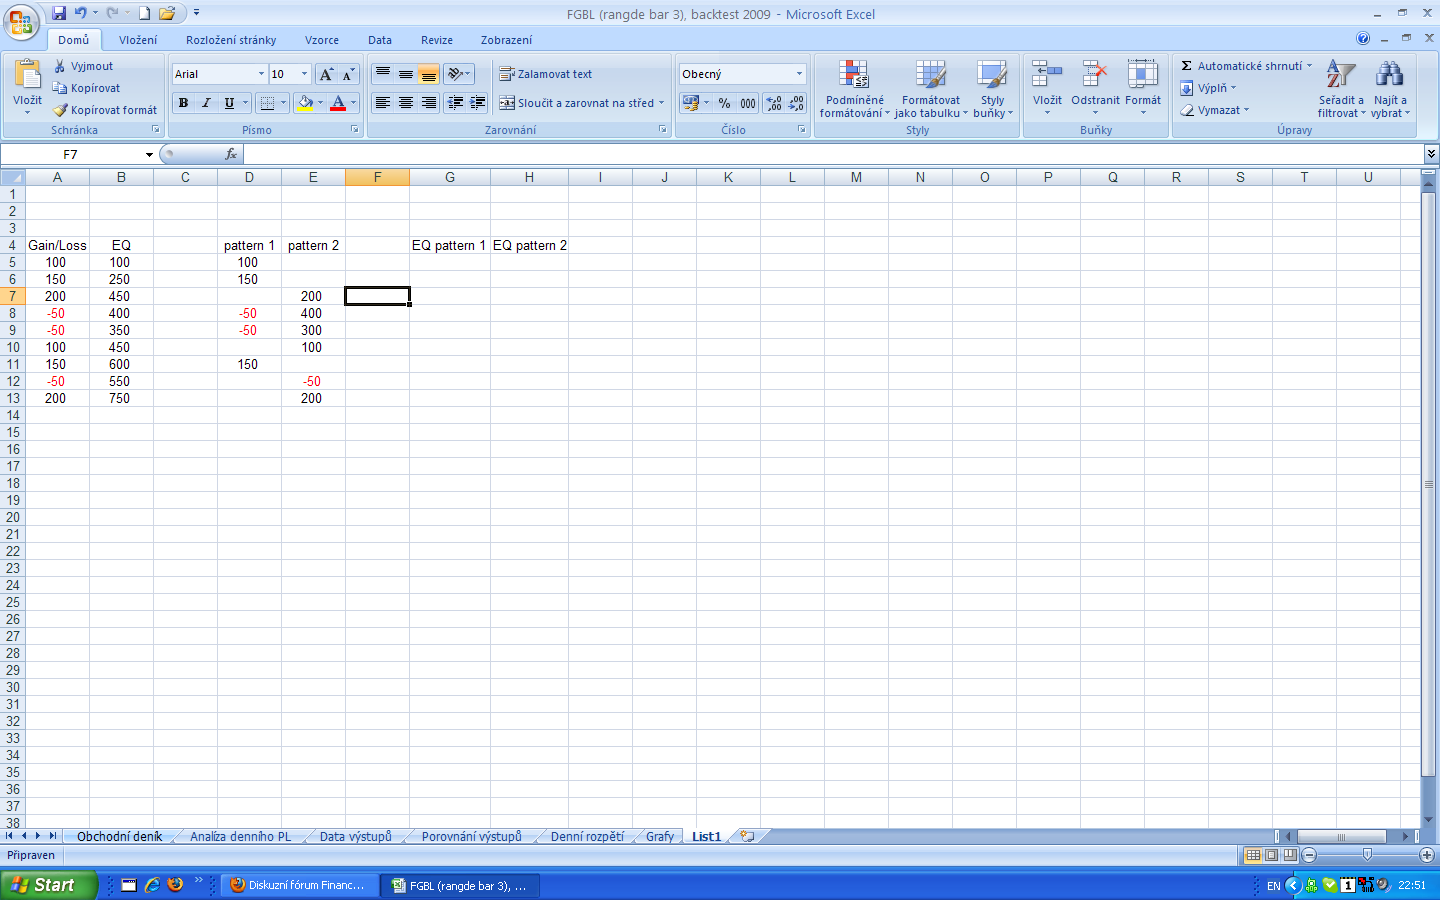Click the increase font size icon
The image size is (1440, 900).
[x=326, y=74]
